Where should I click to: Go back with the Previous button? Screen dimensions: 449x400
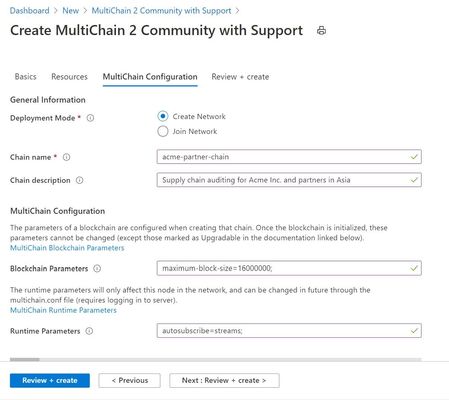pyautogui.click(x=129, y=380)
